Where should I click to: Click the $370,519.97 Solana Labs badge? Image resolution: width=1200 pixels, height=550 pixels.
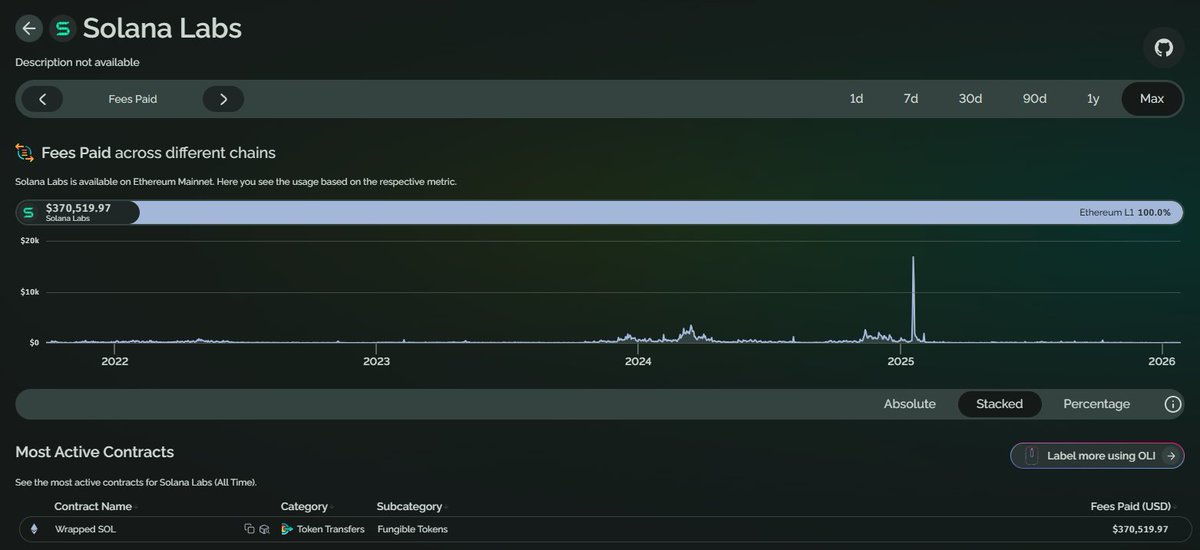click(x=78, y=212)
